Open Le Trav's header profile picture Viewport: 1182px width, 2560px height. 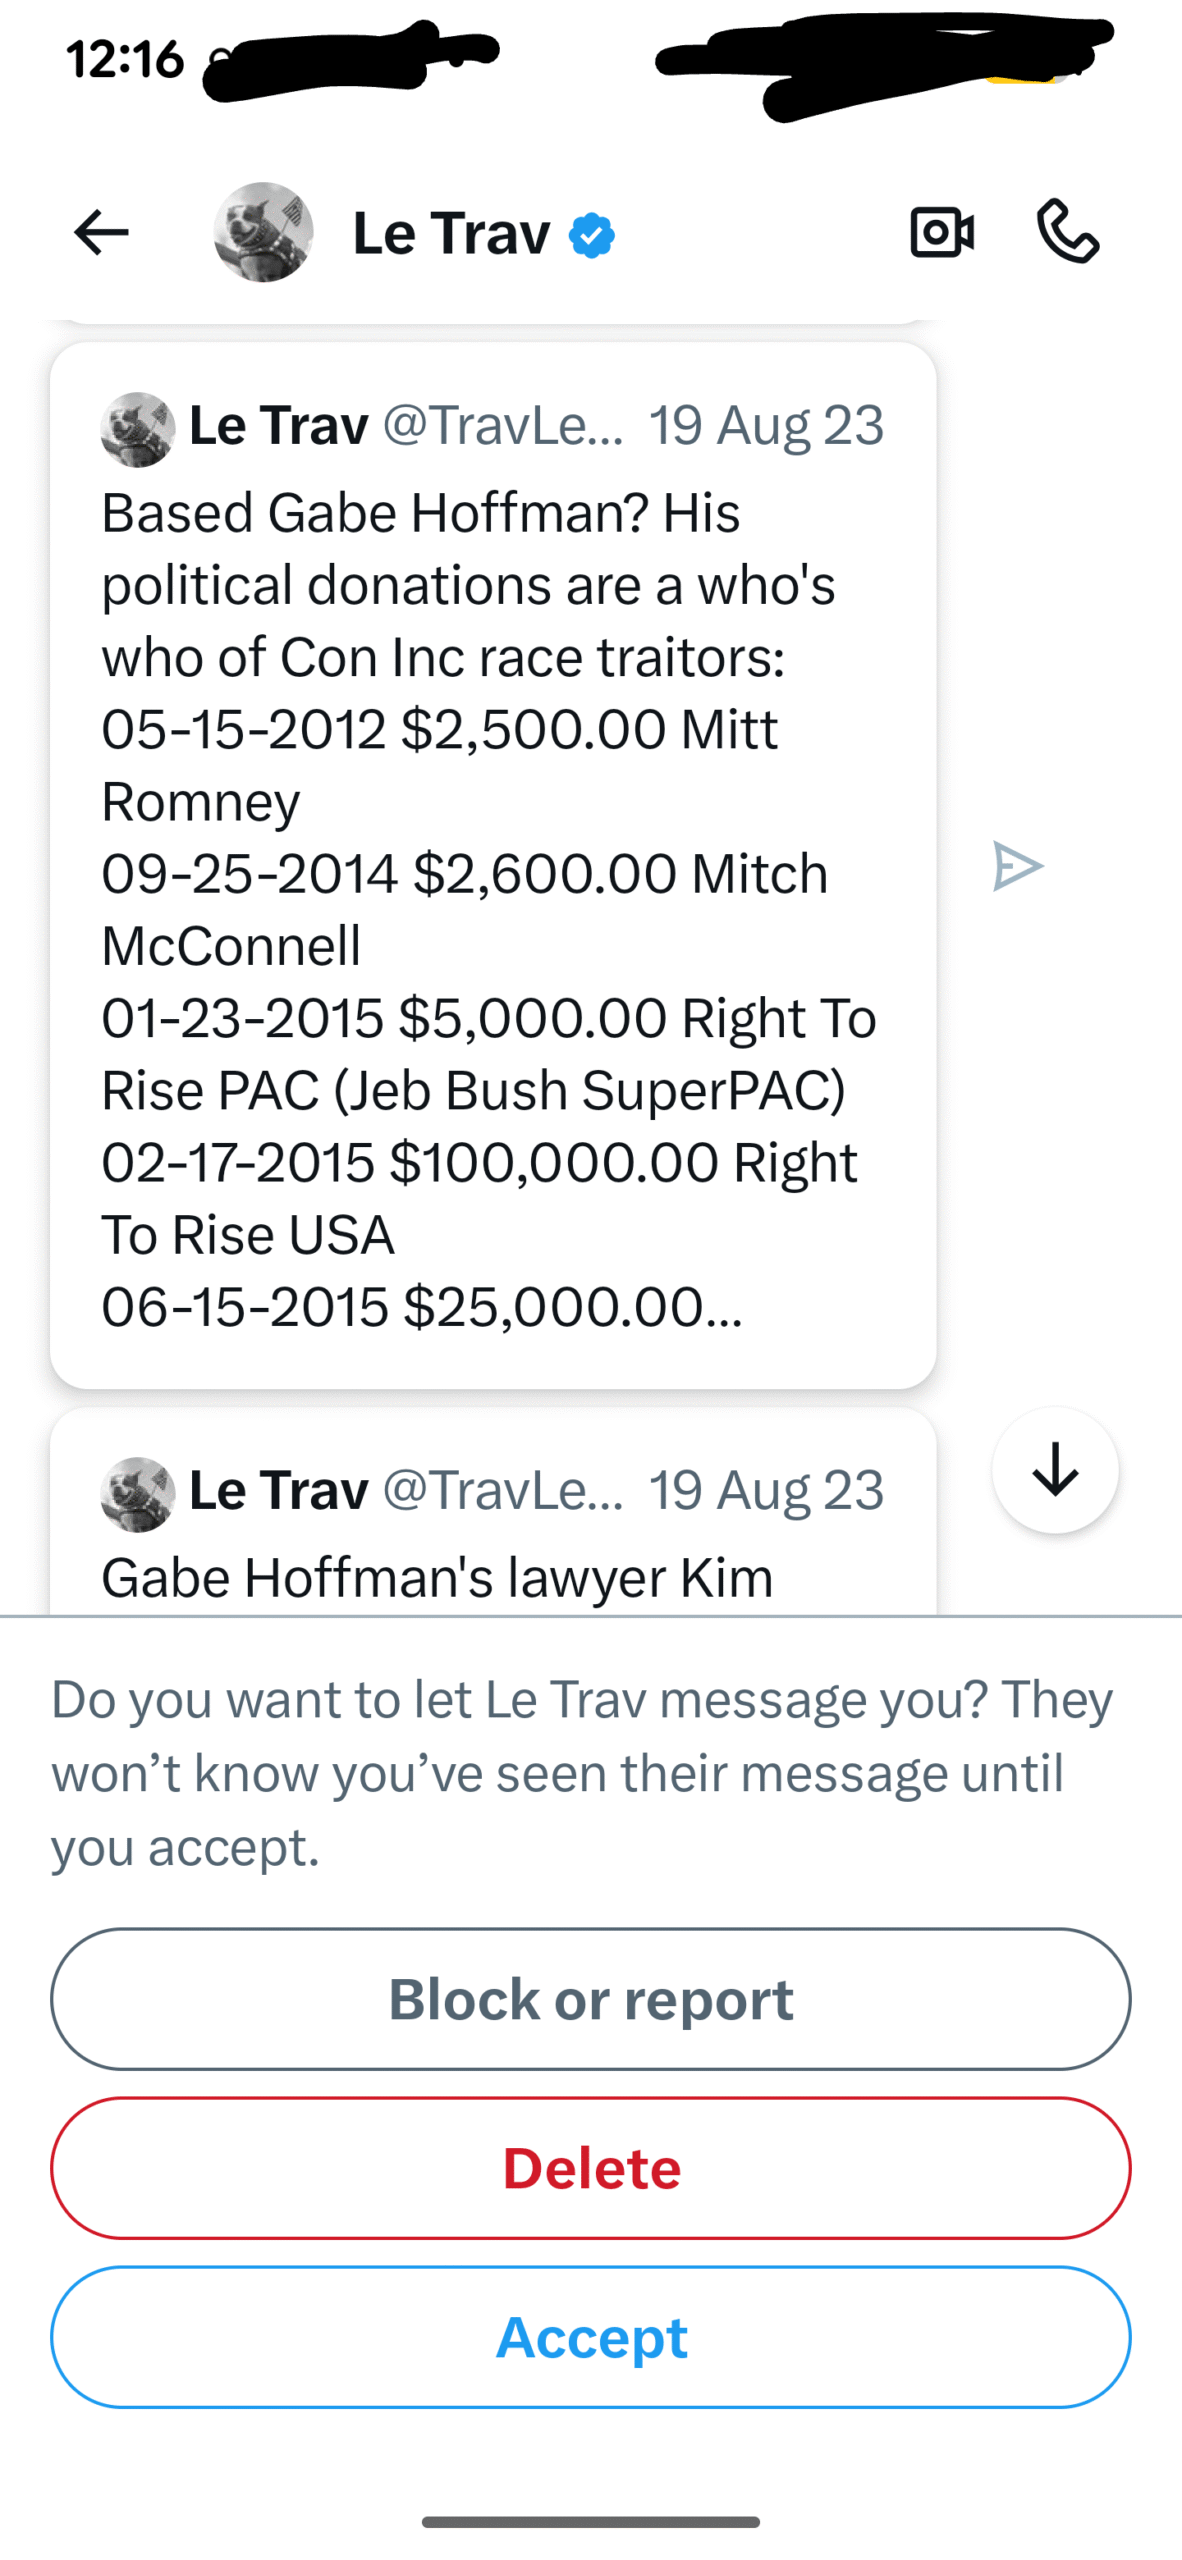point(264,233)
